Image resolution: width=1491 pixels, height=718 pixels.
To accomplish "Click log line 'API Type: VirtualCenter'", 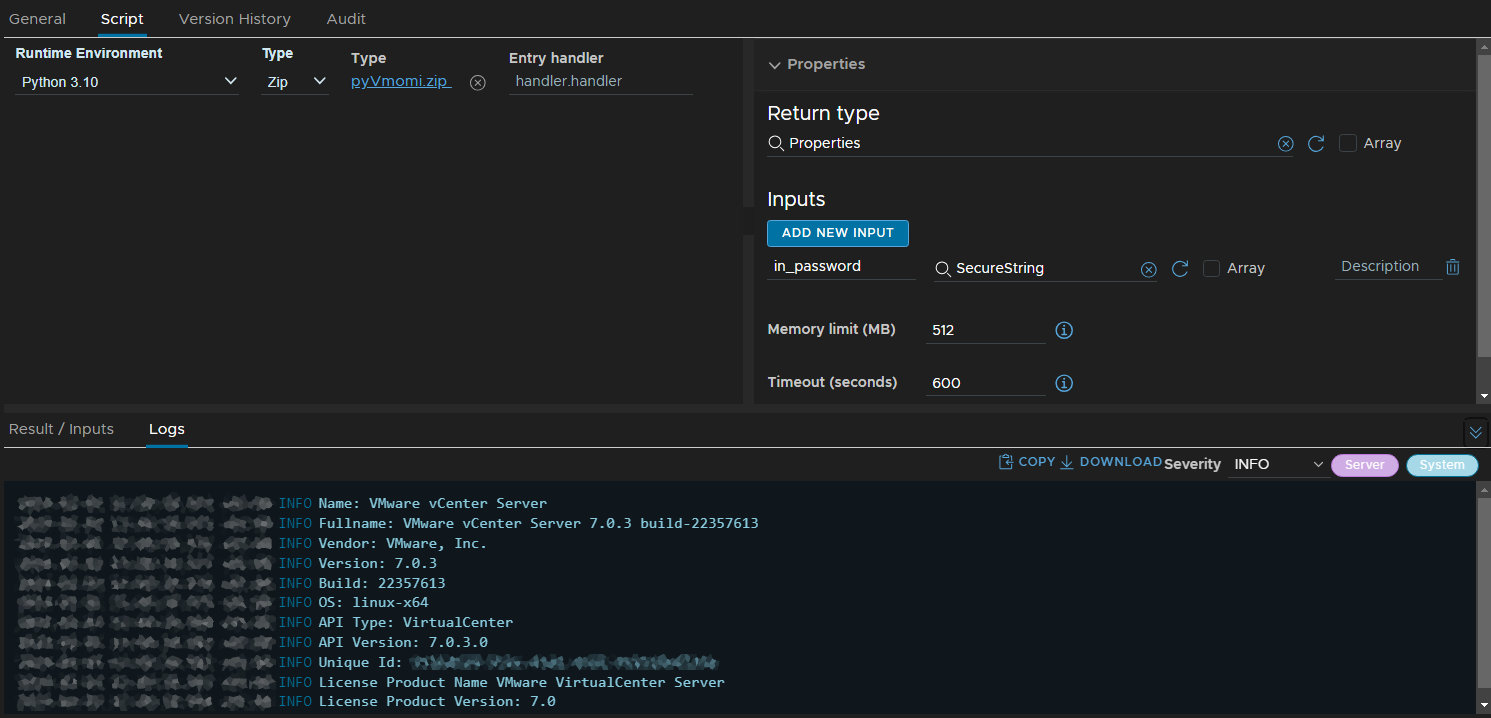I will 416,622.
